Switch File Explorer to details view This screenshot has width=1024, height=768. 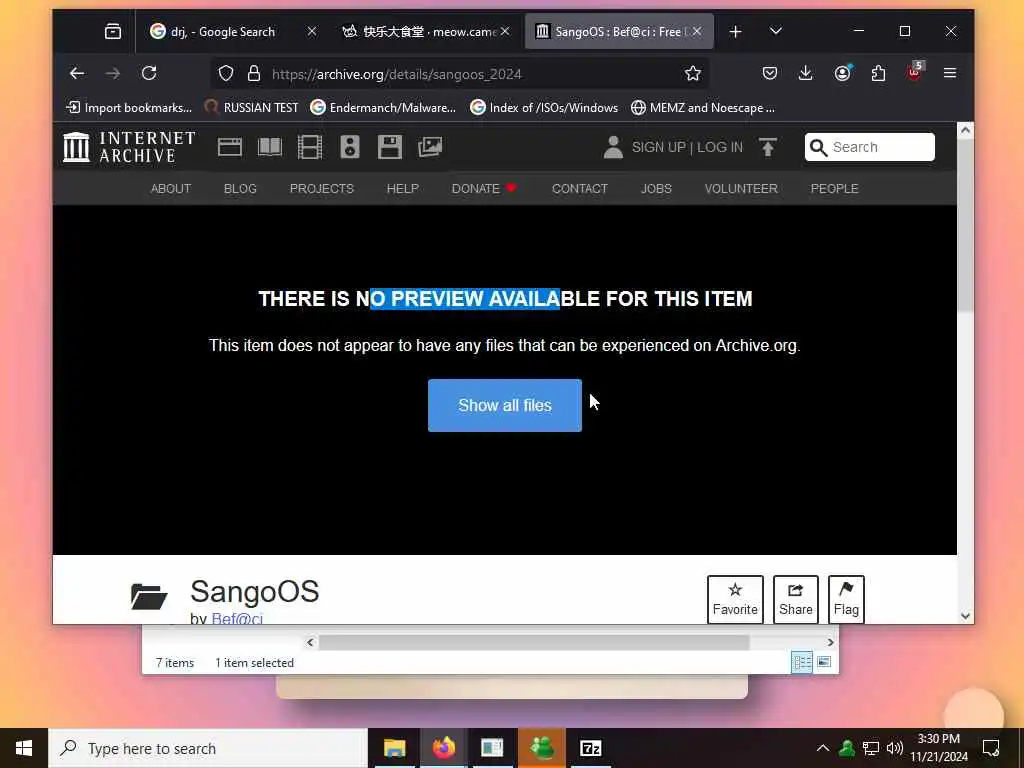tap(802, 662)
